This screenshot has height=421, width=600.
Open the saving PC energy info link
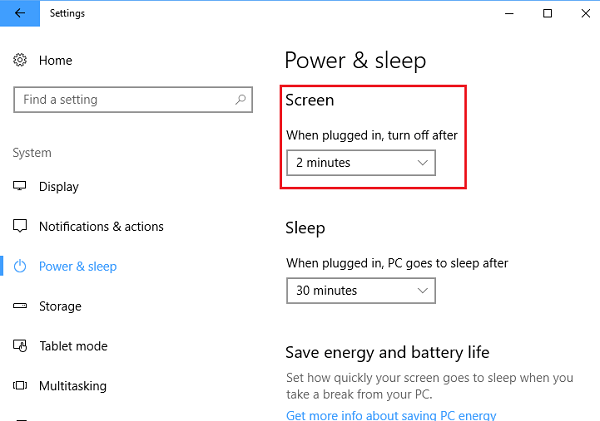[x=390, y=415]
